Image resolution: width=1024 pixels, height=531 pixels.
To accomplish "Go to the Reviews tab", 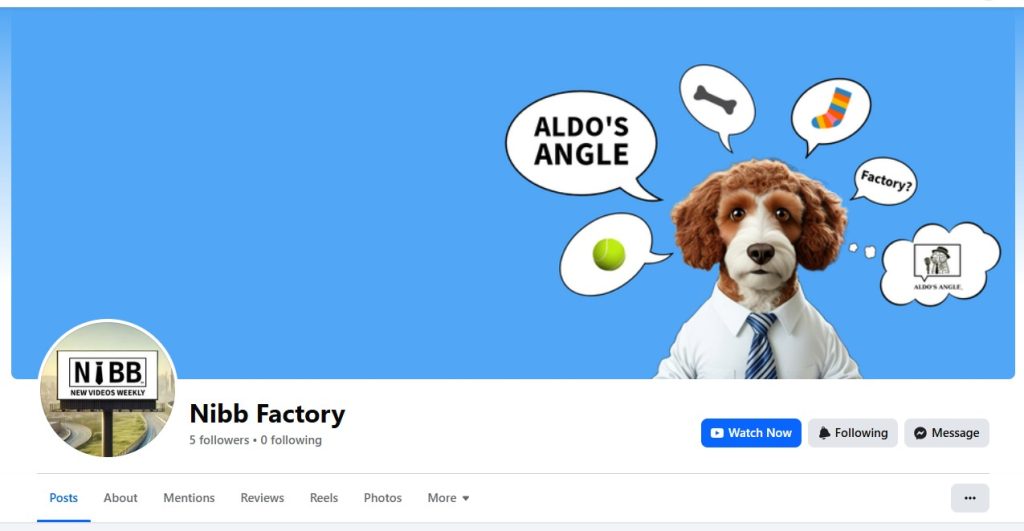I will tap(262, 498).
